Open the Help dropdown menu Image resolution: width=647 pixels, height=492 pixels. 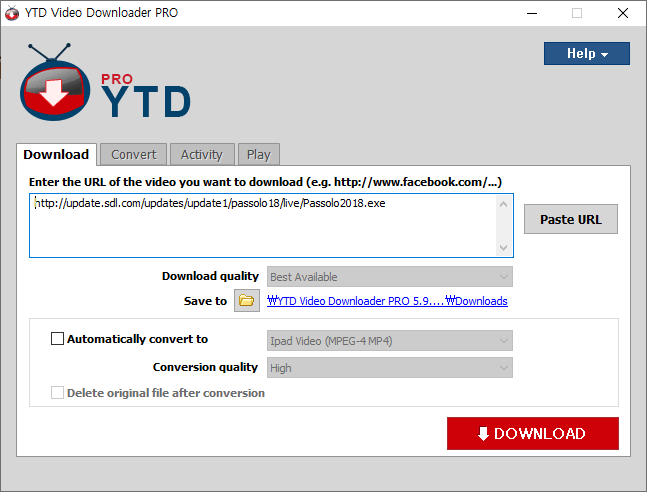[587, 53]
